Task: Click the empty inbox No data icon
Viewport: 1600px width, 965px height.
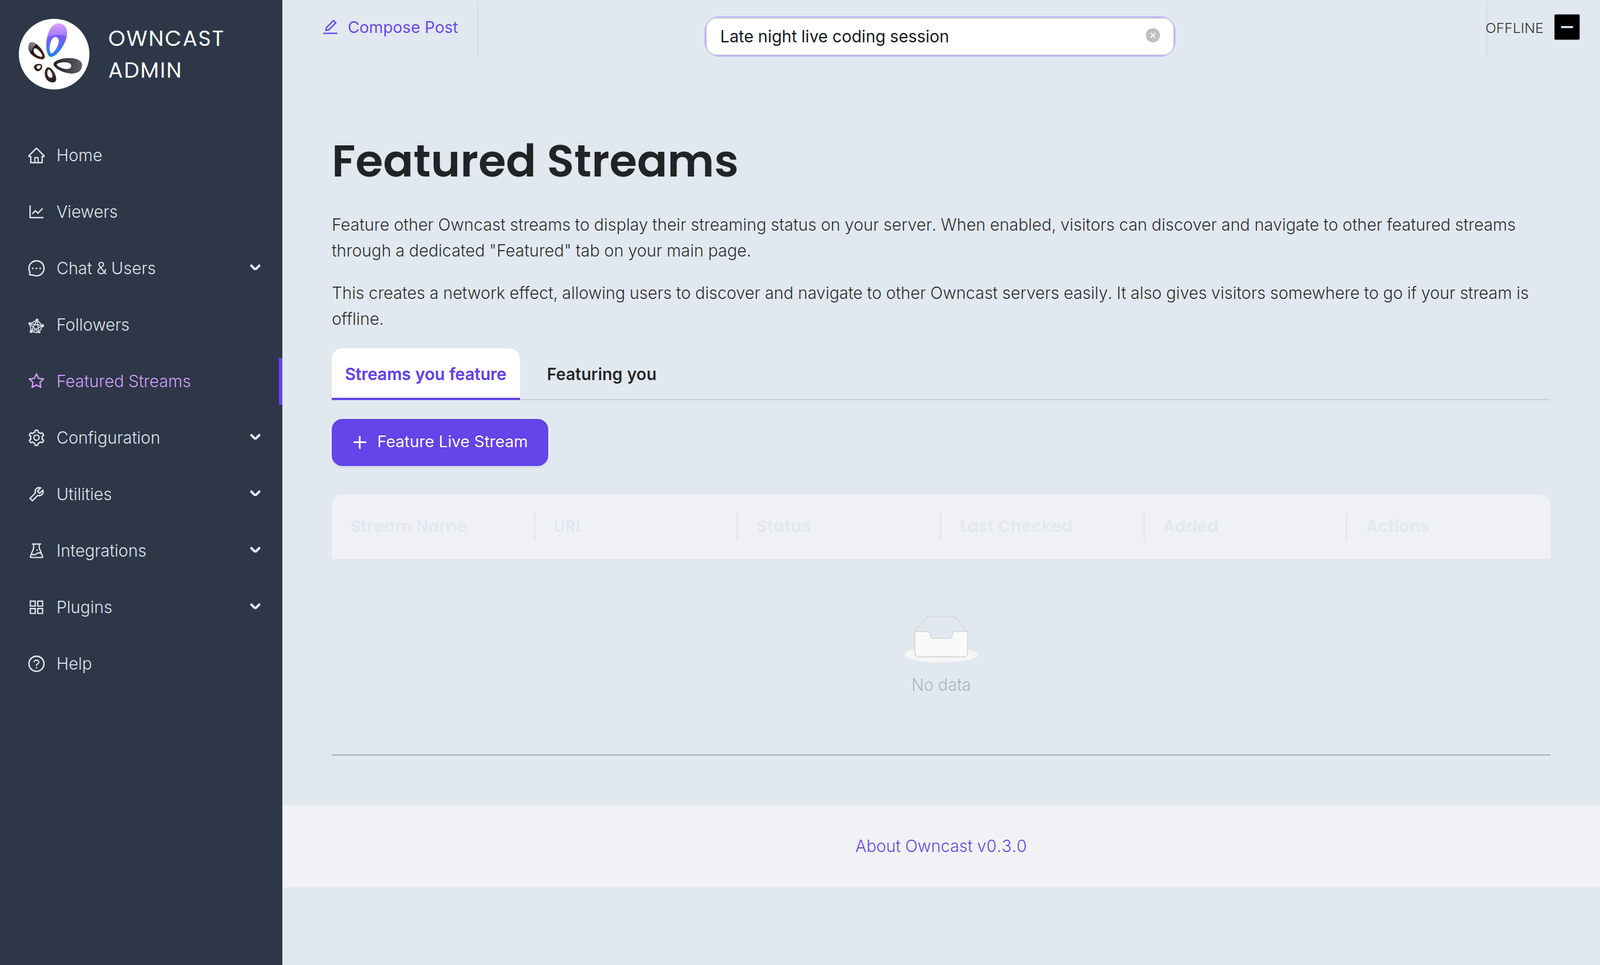Action: (941, 639)
